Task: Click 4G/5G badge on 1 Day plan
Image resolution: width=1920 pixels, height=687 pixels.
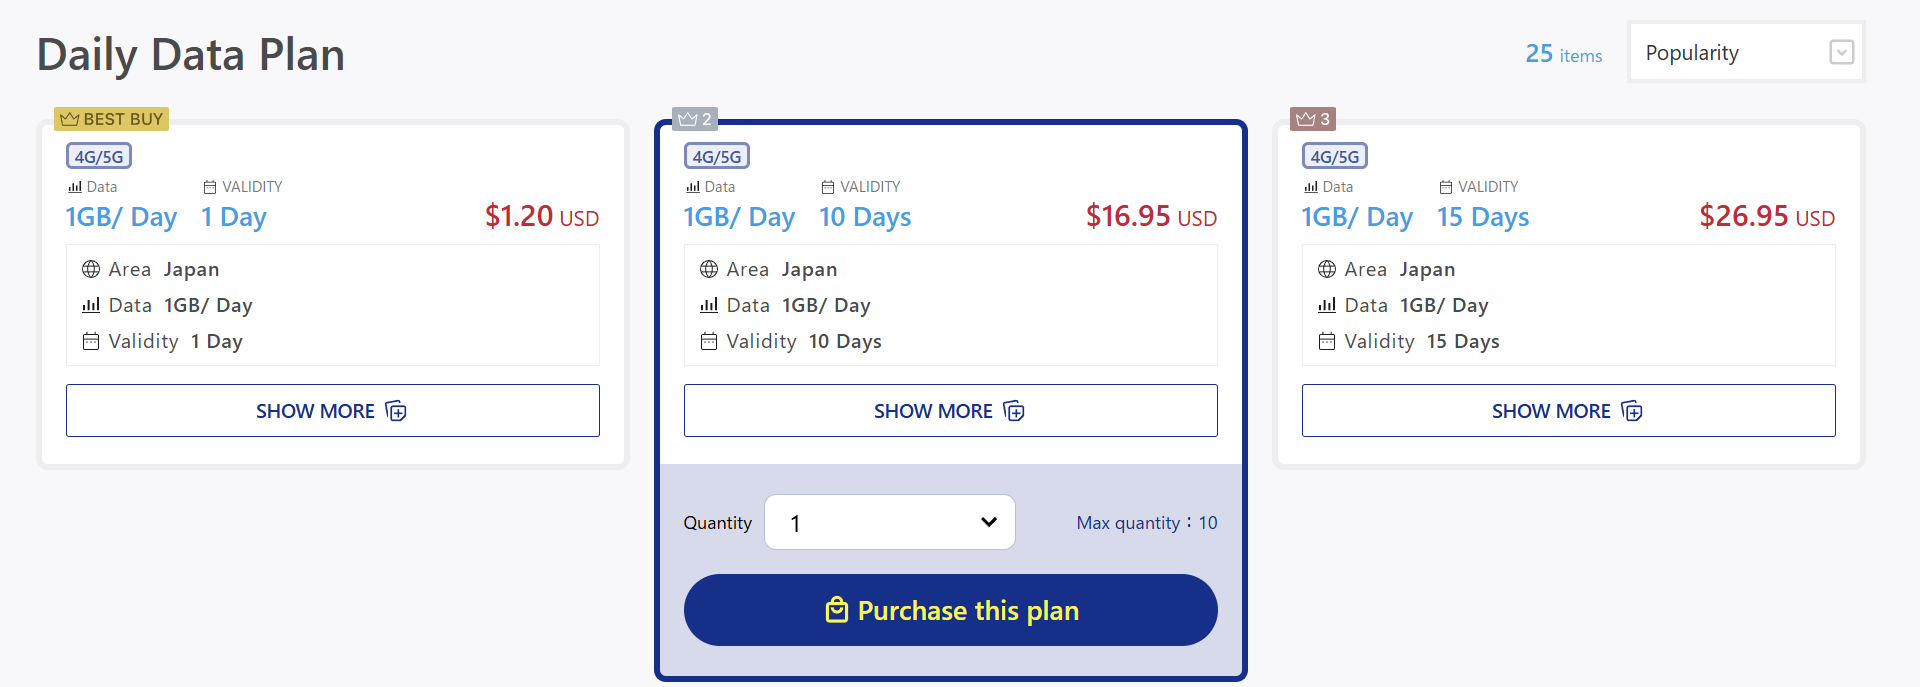Action: pos(99,156)
